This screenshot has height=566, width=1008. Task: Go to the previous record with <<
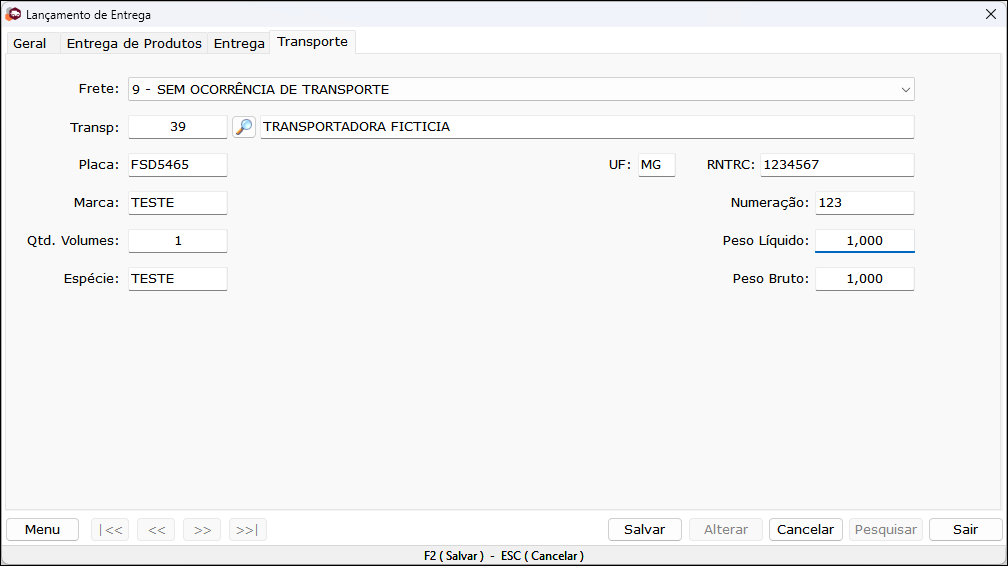point(156,529)
